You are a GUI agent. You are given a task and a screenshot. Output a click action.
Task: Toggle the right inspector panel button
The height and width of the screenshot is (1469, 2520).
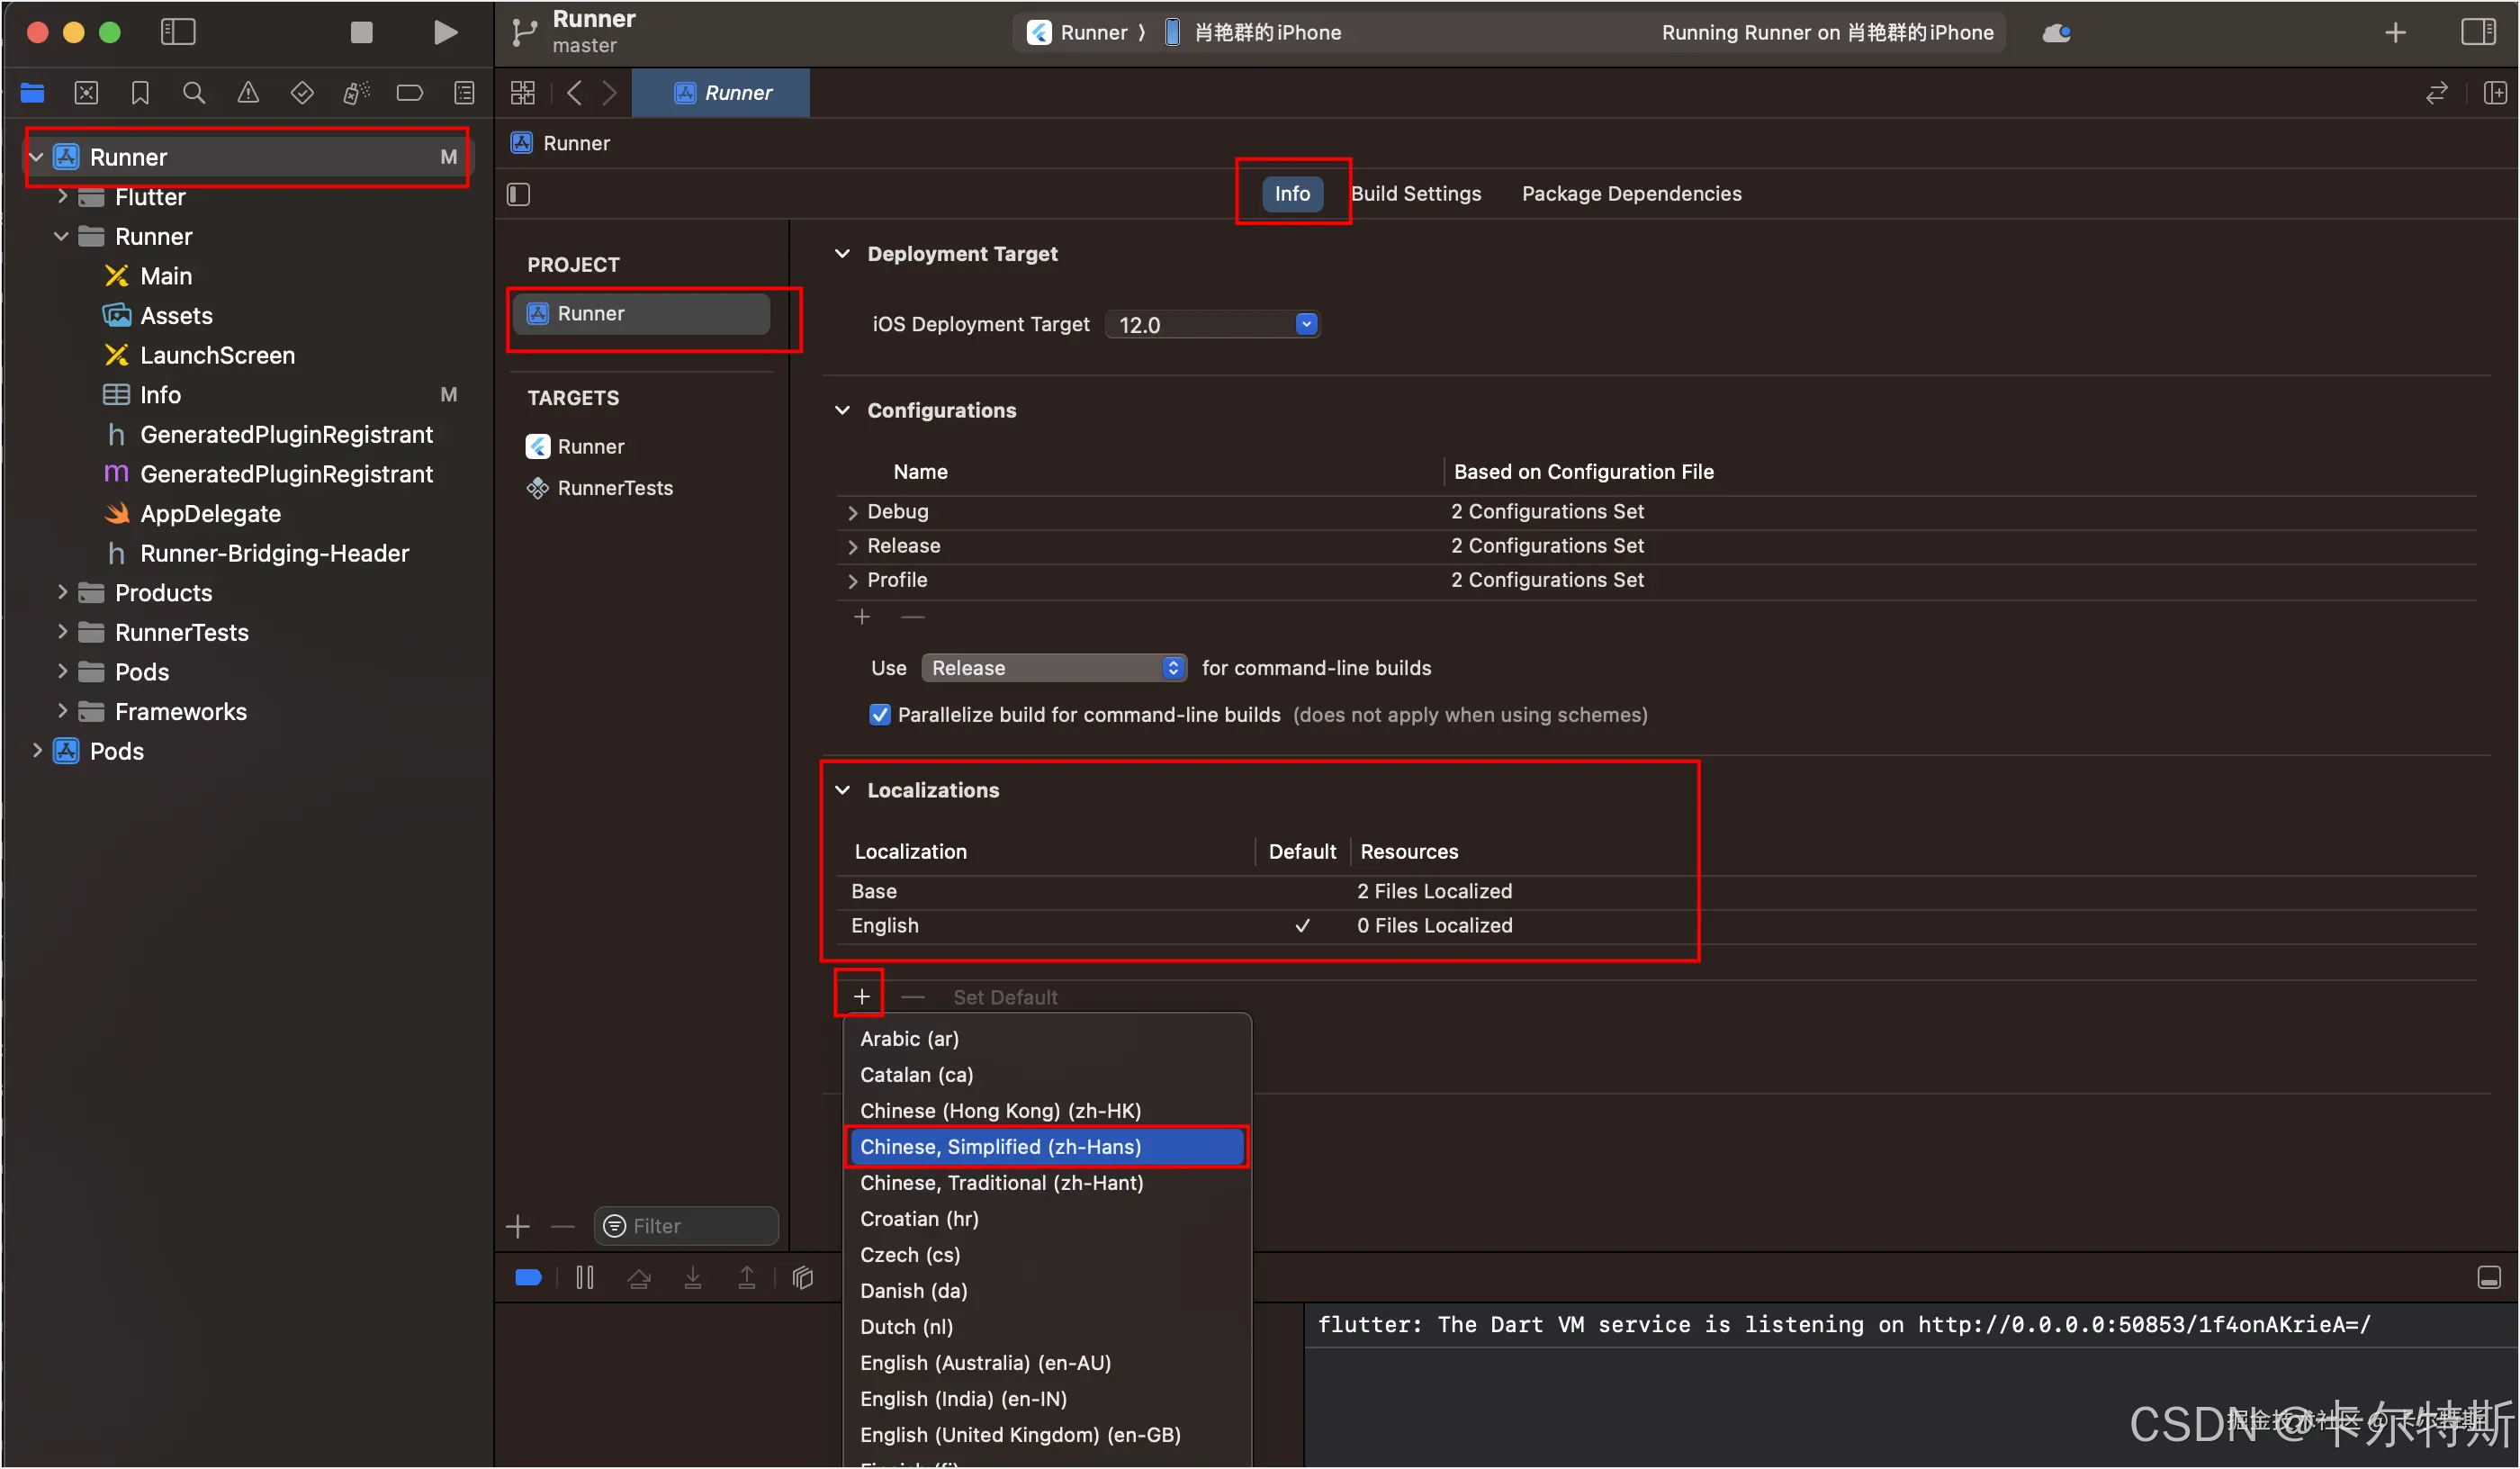pyautogui.click(x=2478, y=32)
